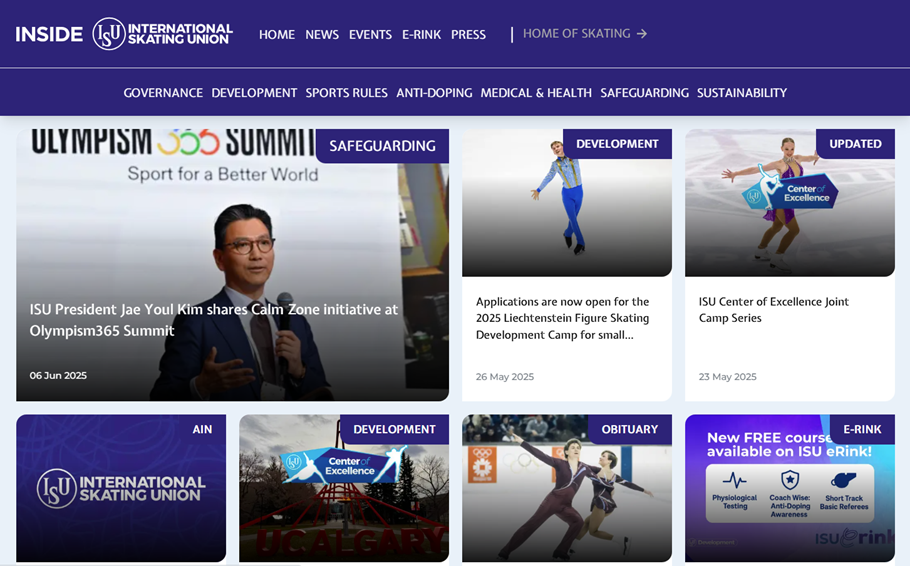Open the ANTI-DOPING section
The height and width of the screenshot is (566, 910).
point(434,93)
